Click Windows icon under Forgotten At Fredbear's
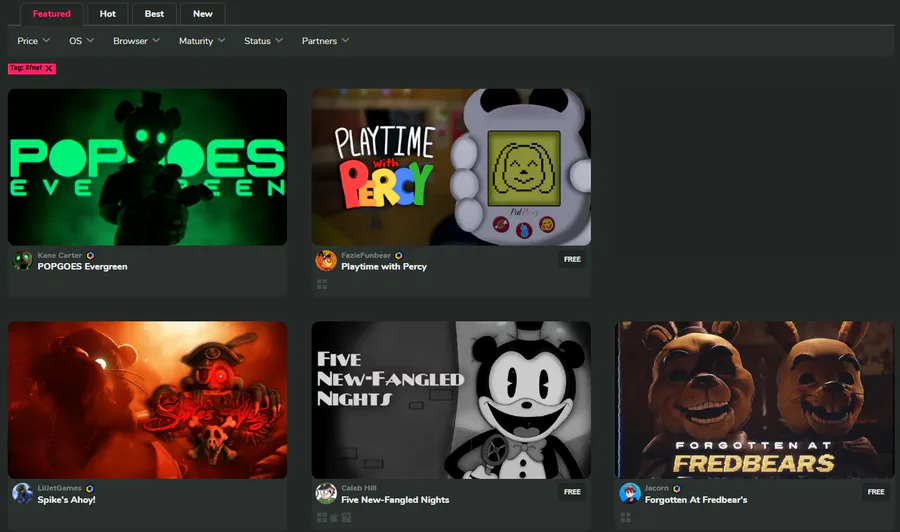This screenshot has height=532, width=900. [626, 518]
